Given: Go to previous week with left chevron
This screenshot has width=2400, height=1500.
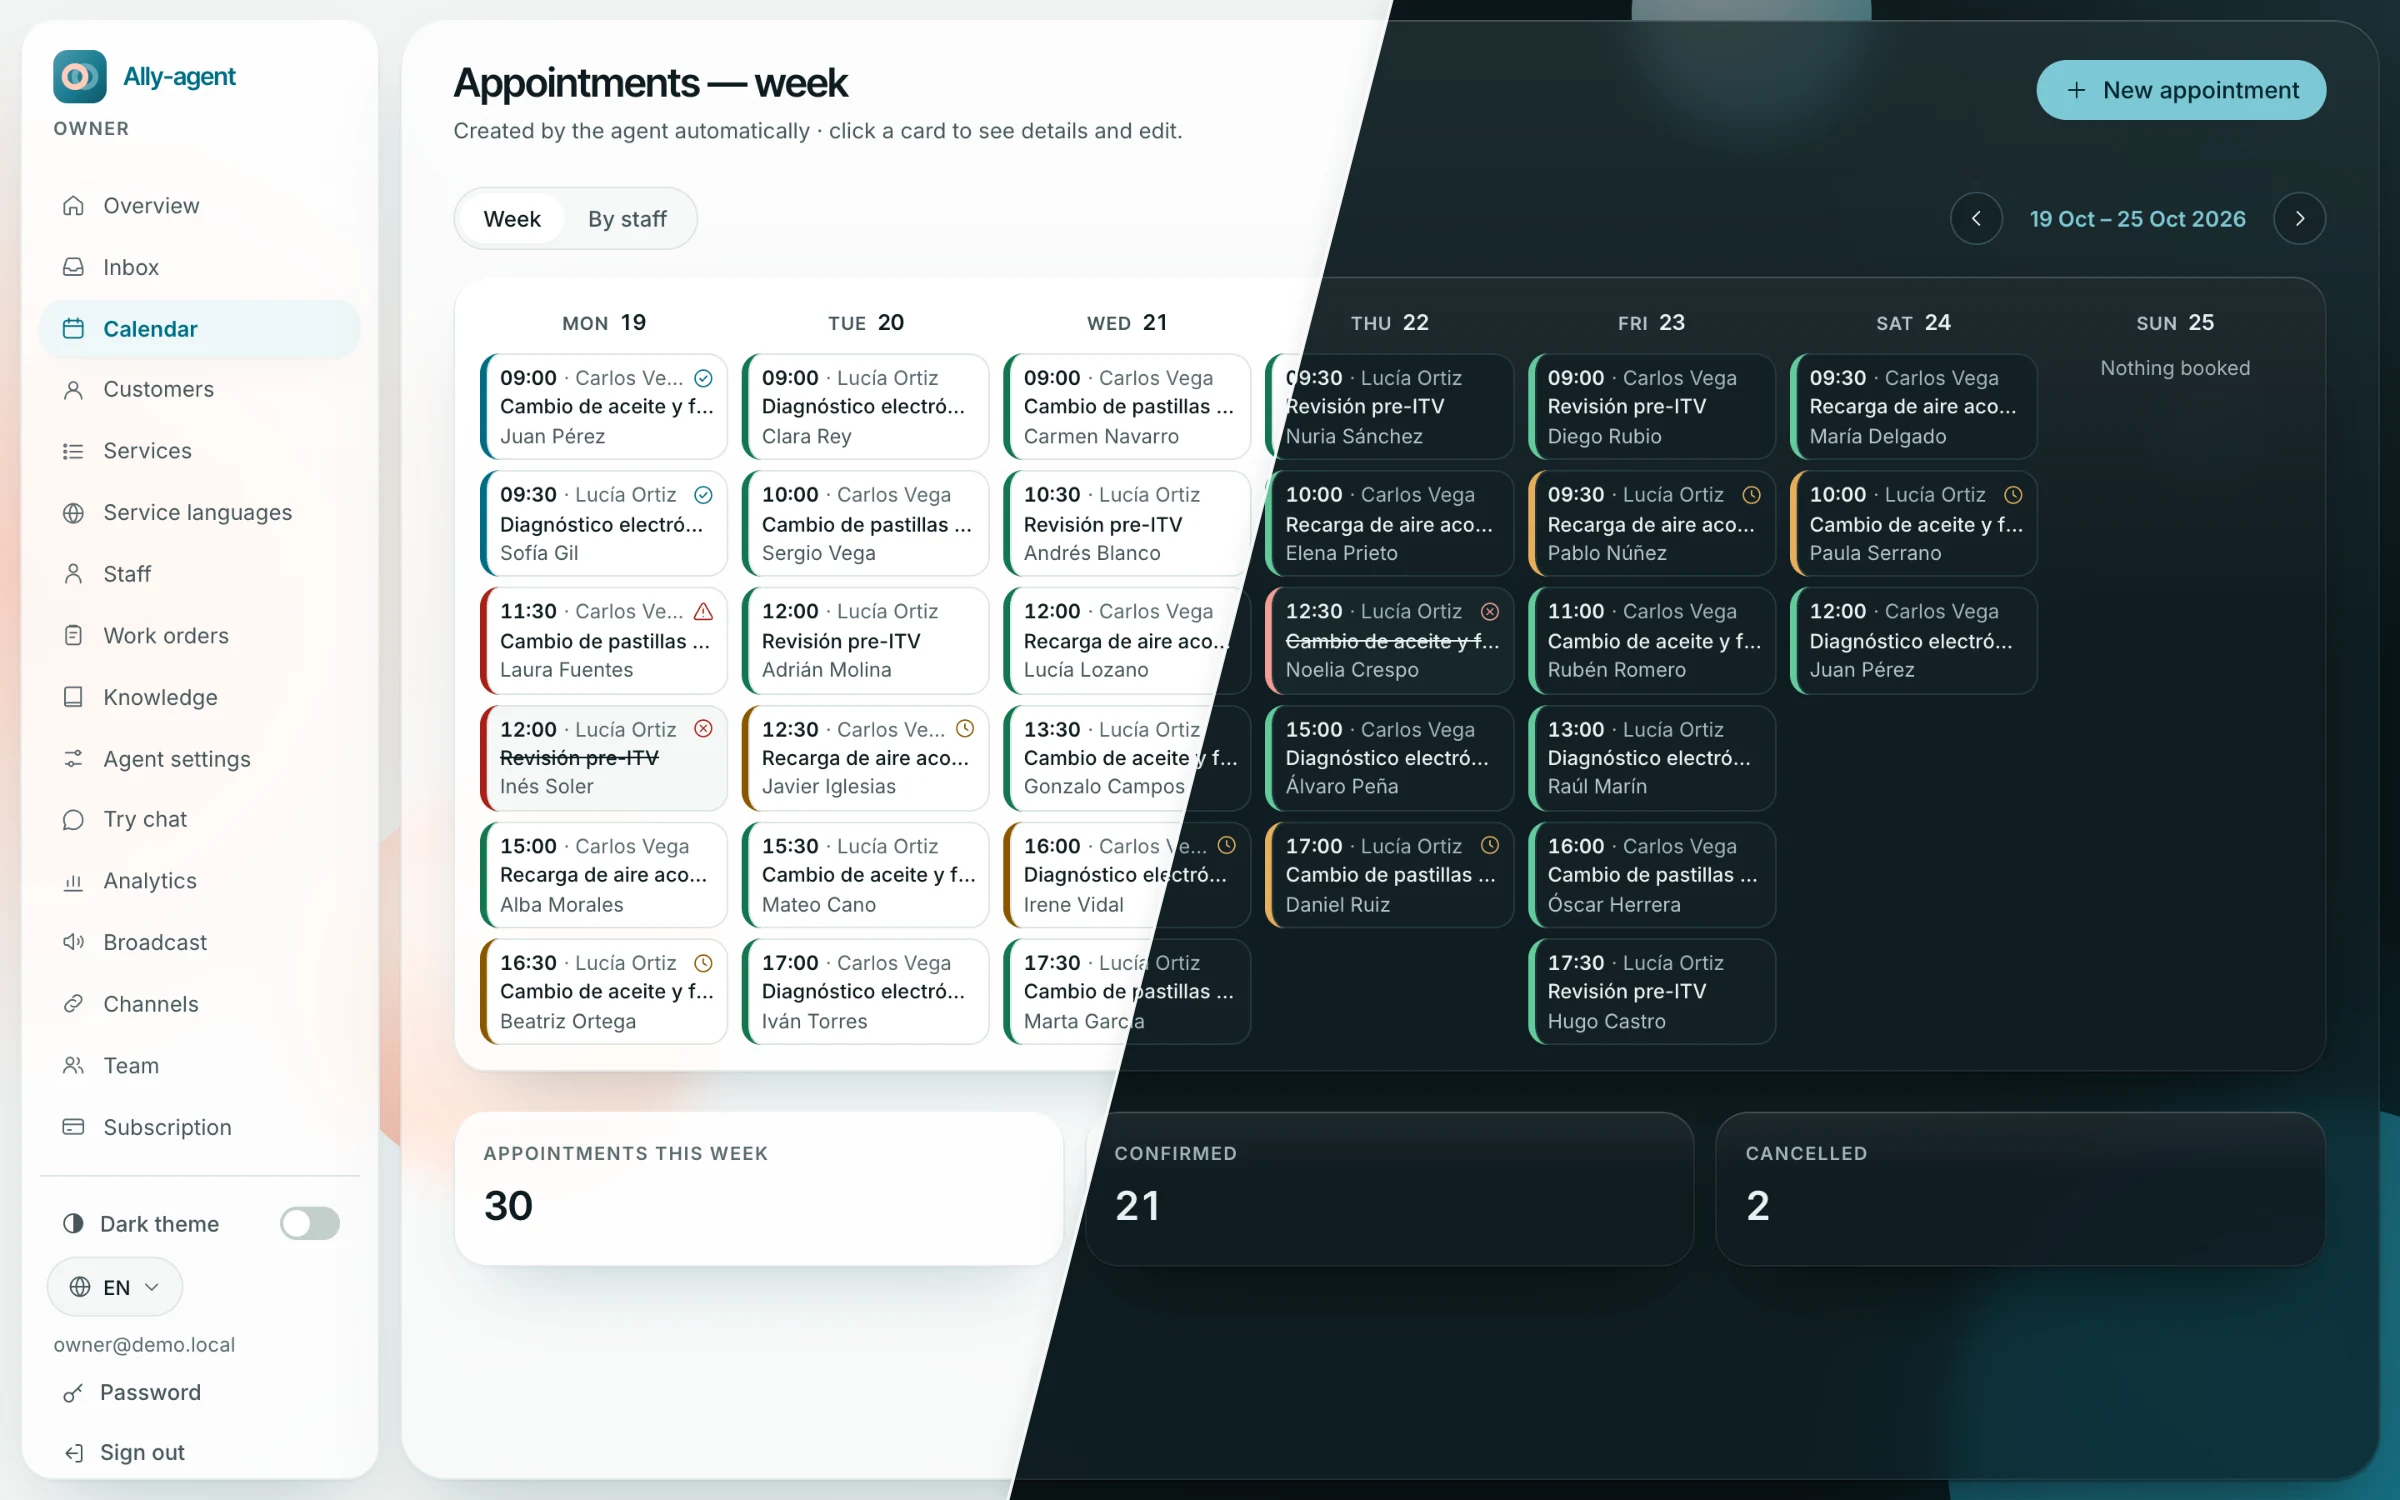Looking at the screenshot, I should (1976, 219).
